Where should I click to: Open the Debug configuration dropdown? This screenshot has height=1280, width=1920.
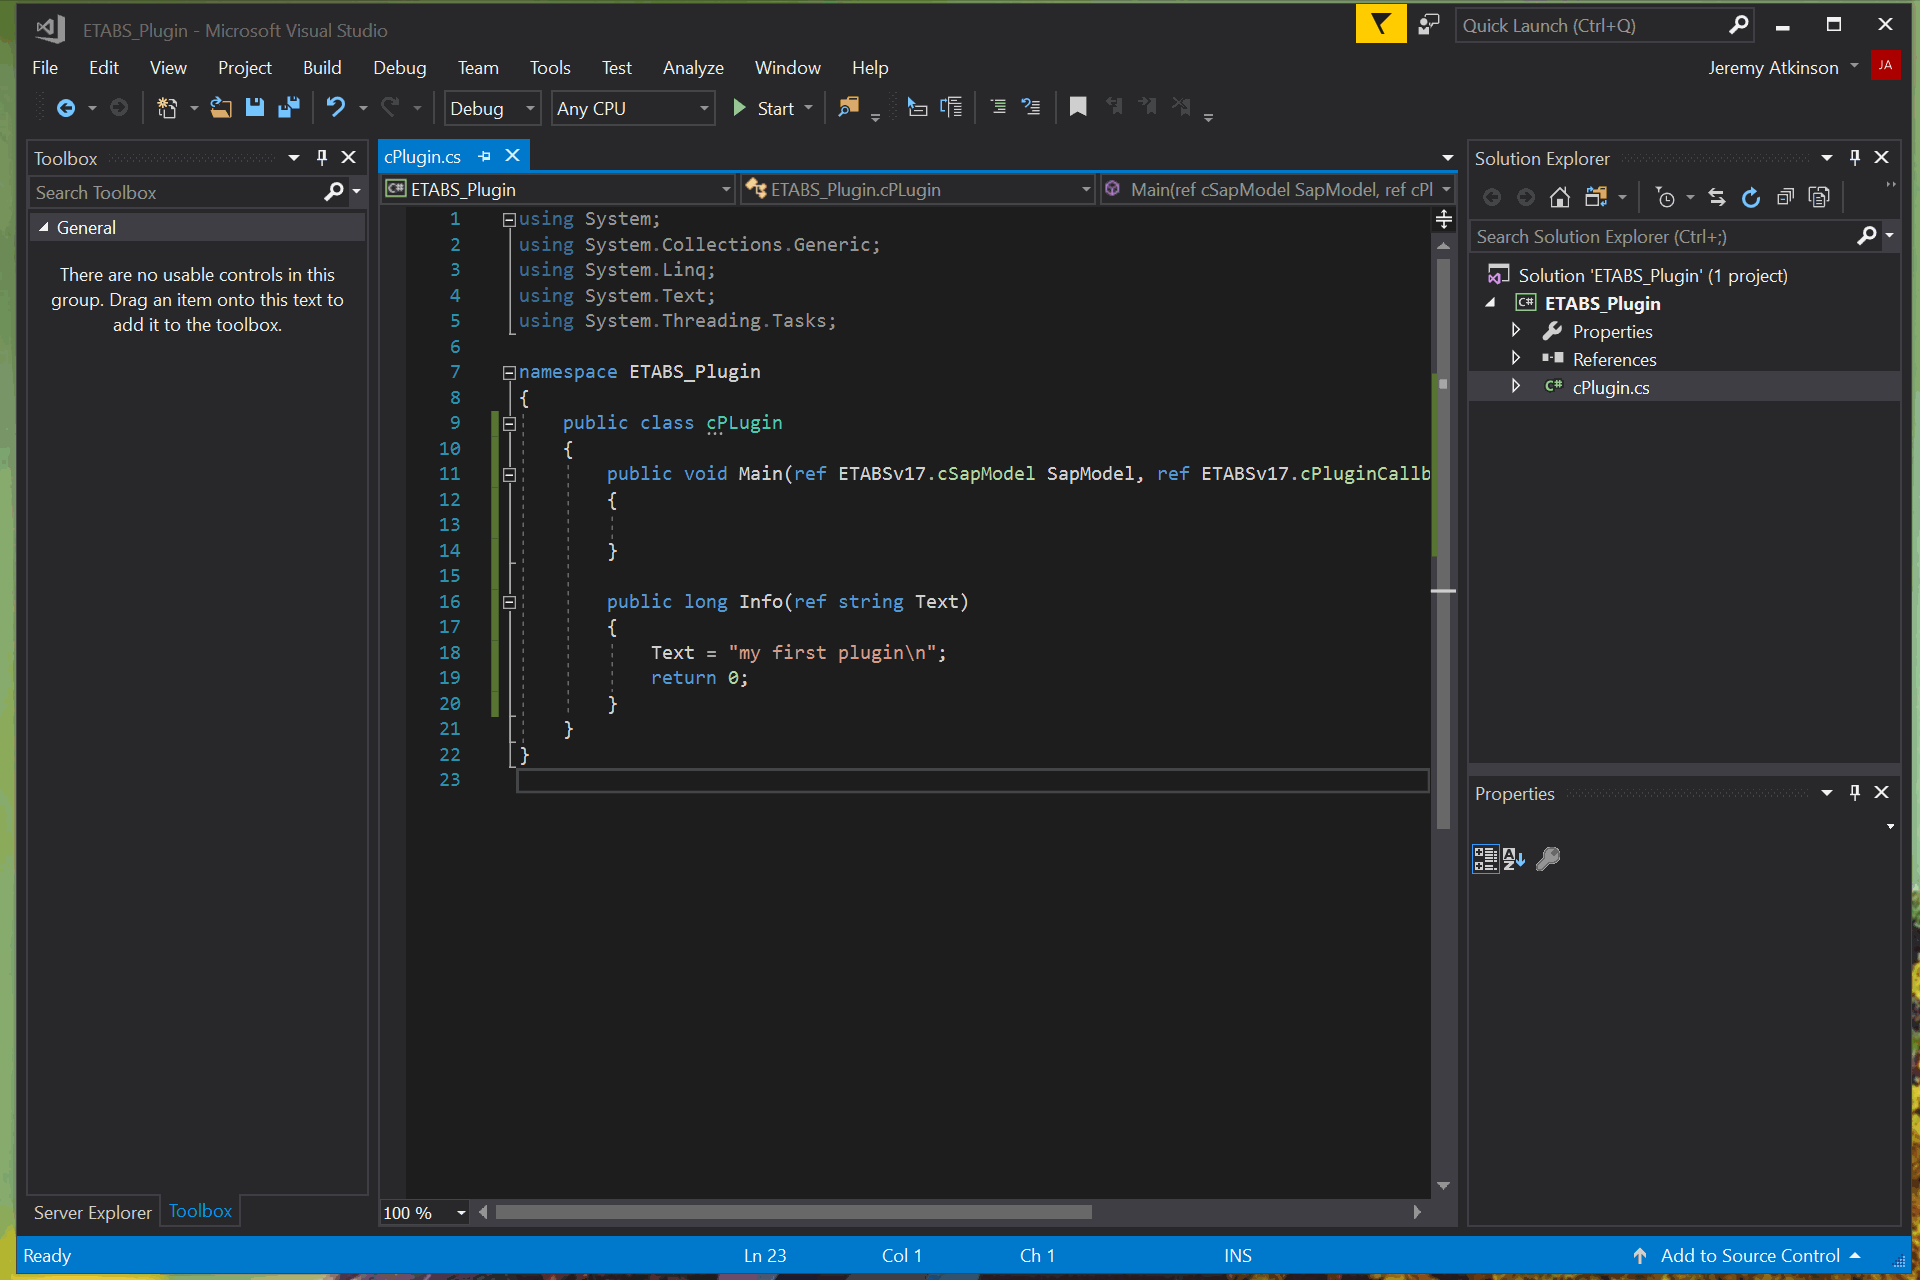pos(493,108)
